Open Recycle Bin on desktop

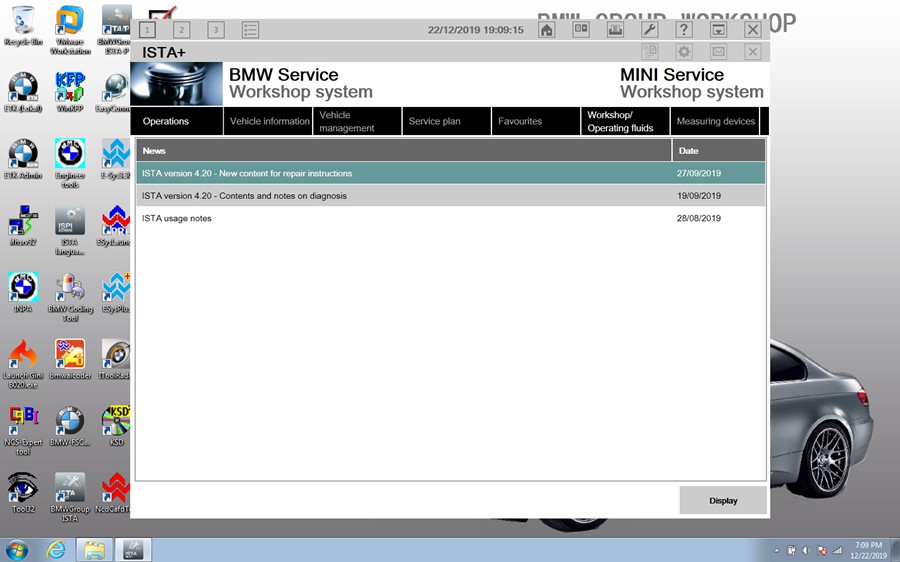[x=23, y=27]
